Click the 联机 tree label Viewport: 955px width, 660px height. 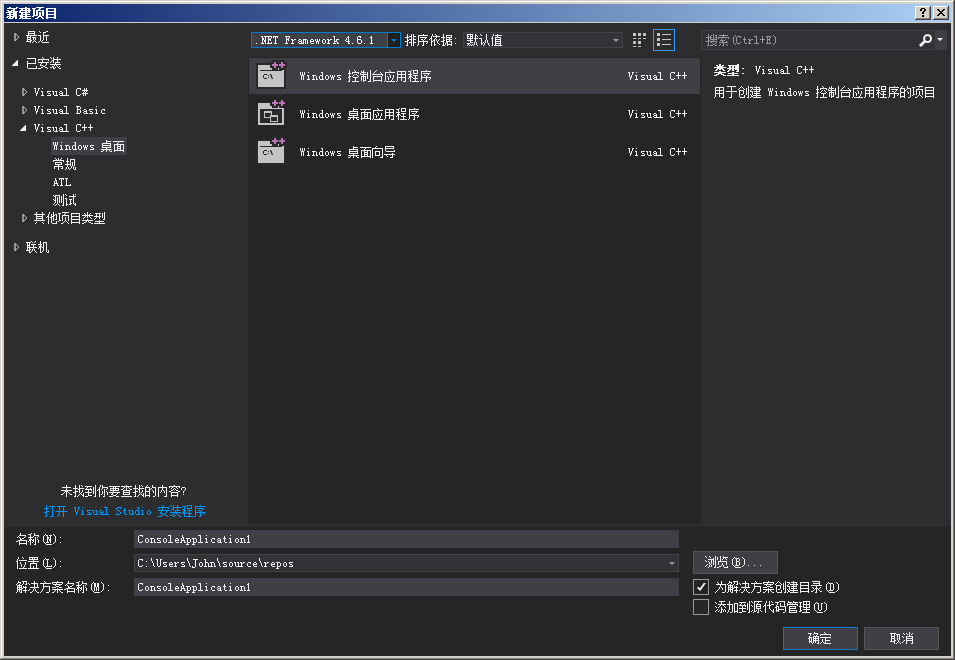(x=37, y=247)
